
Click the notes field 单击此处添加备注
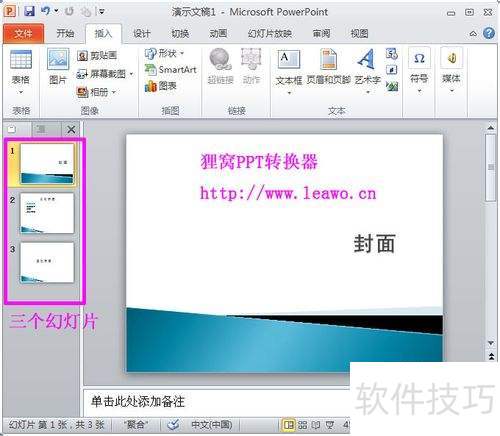click(216, 402)
